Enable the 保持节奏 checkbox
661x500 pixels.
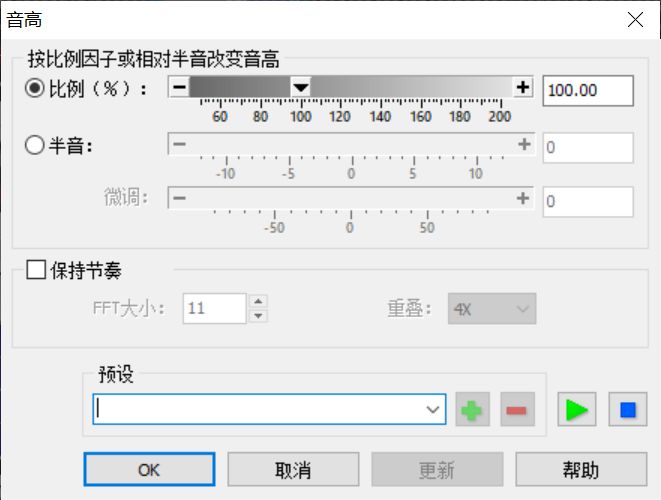(x=36, y=269)
